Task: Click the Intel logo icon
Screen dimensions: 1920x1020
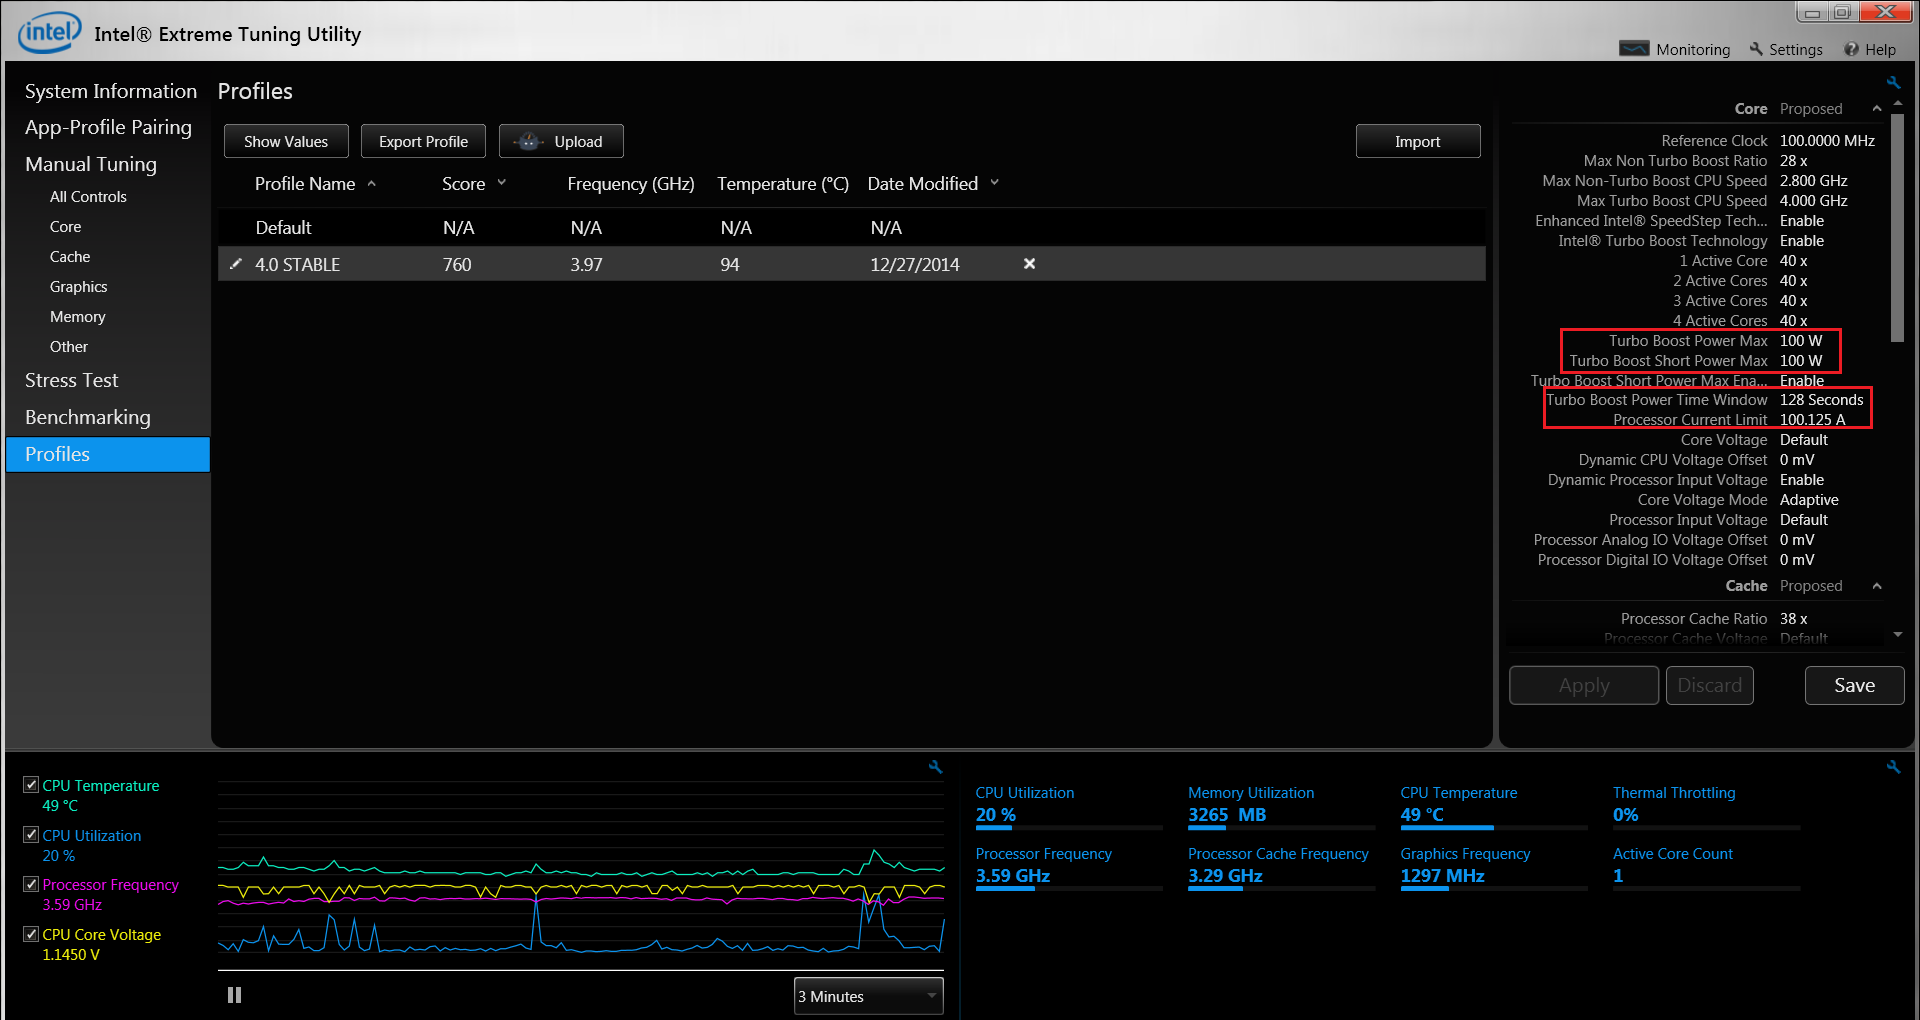Action: coord(49,33)
